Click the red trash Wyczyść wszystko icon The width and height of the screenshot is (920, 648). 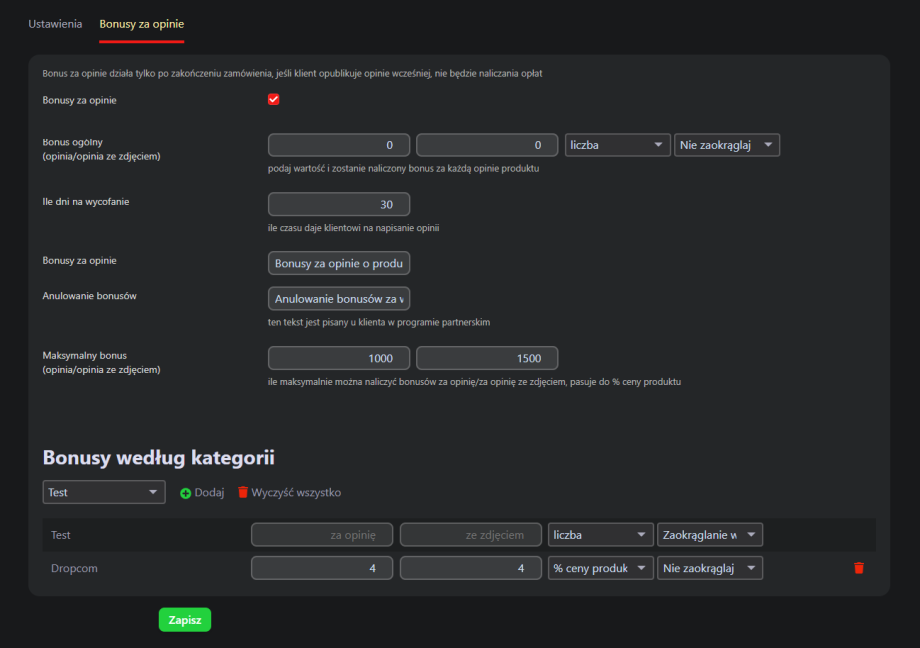pyautogui.click(x=243, y=493)
